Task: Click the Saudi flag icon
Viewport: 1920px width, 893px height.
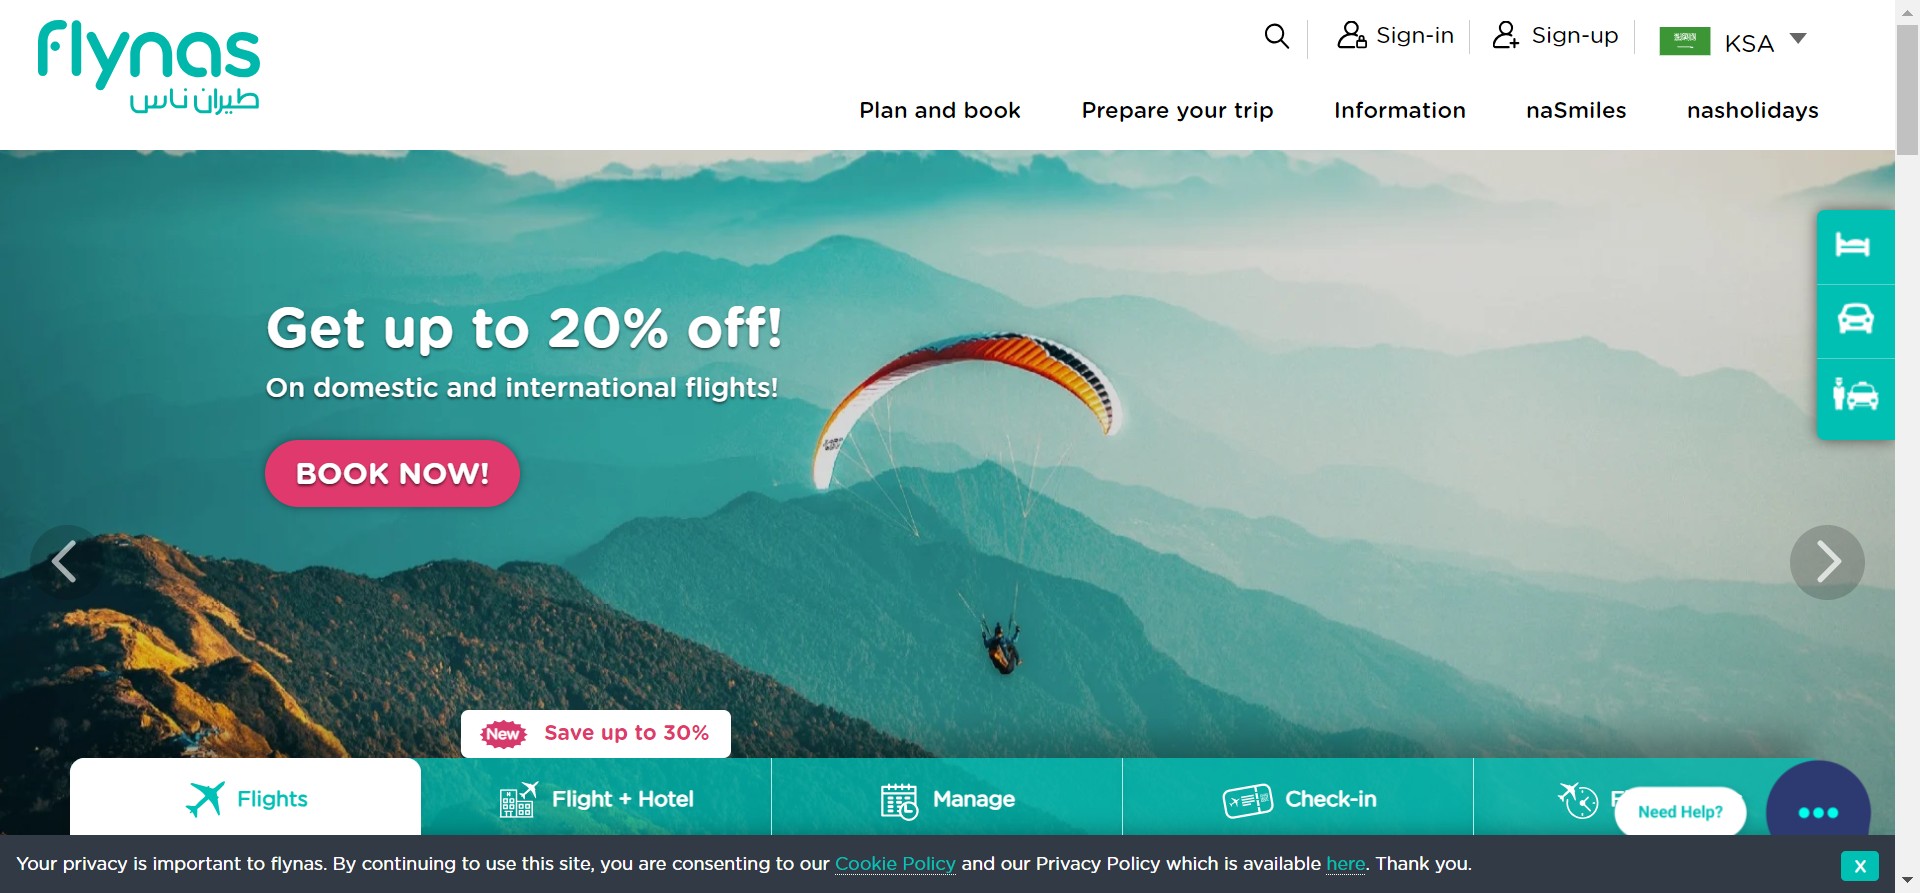Action: (x=1685, y=41)
